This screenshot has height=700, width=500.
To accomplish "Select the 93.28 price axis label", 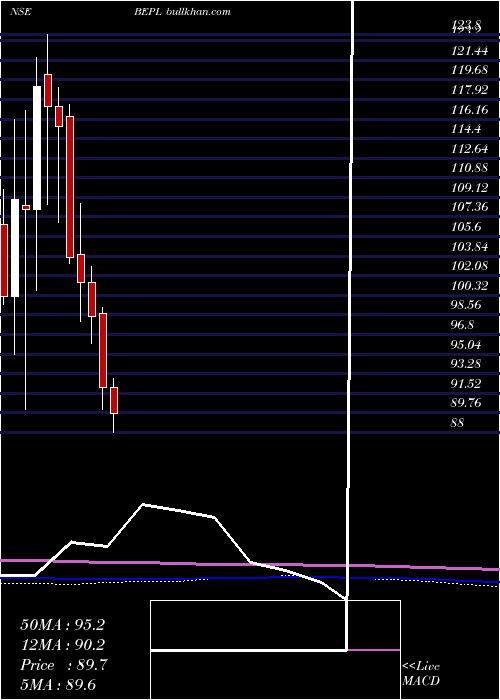I will 466,364.
